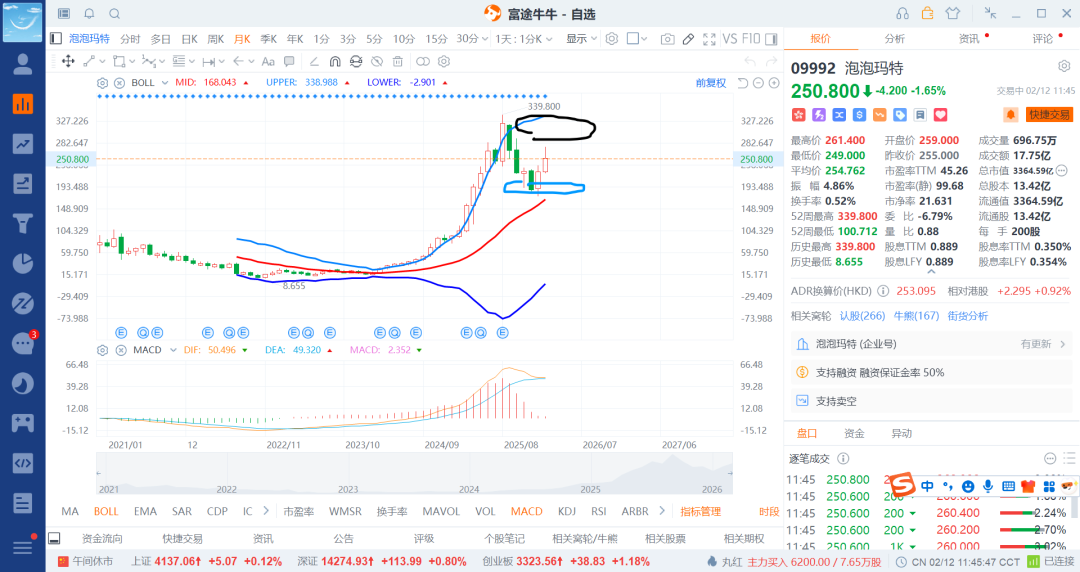Toggle the bottom panel collapse icon
Image resolution: width=1080 pixels, height=572 pixels.
pos(54,539)
